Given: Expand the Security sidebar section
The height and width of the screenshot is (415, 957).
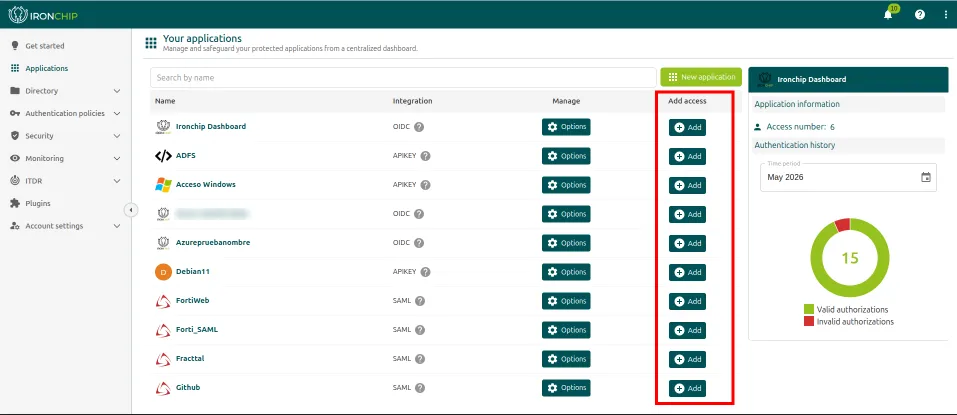Looking at the screenshot, I should point(65,136).
